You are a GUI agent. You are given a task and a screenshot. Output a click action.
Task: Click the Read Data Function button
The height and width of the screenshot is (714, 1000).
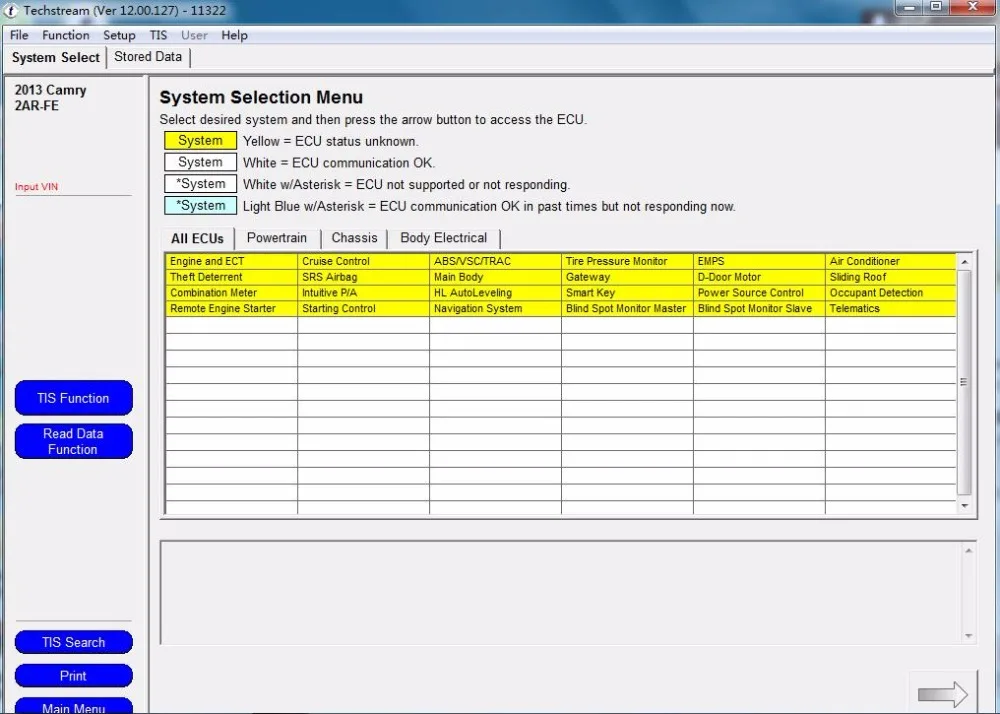click(73, 441)
